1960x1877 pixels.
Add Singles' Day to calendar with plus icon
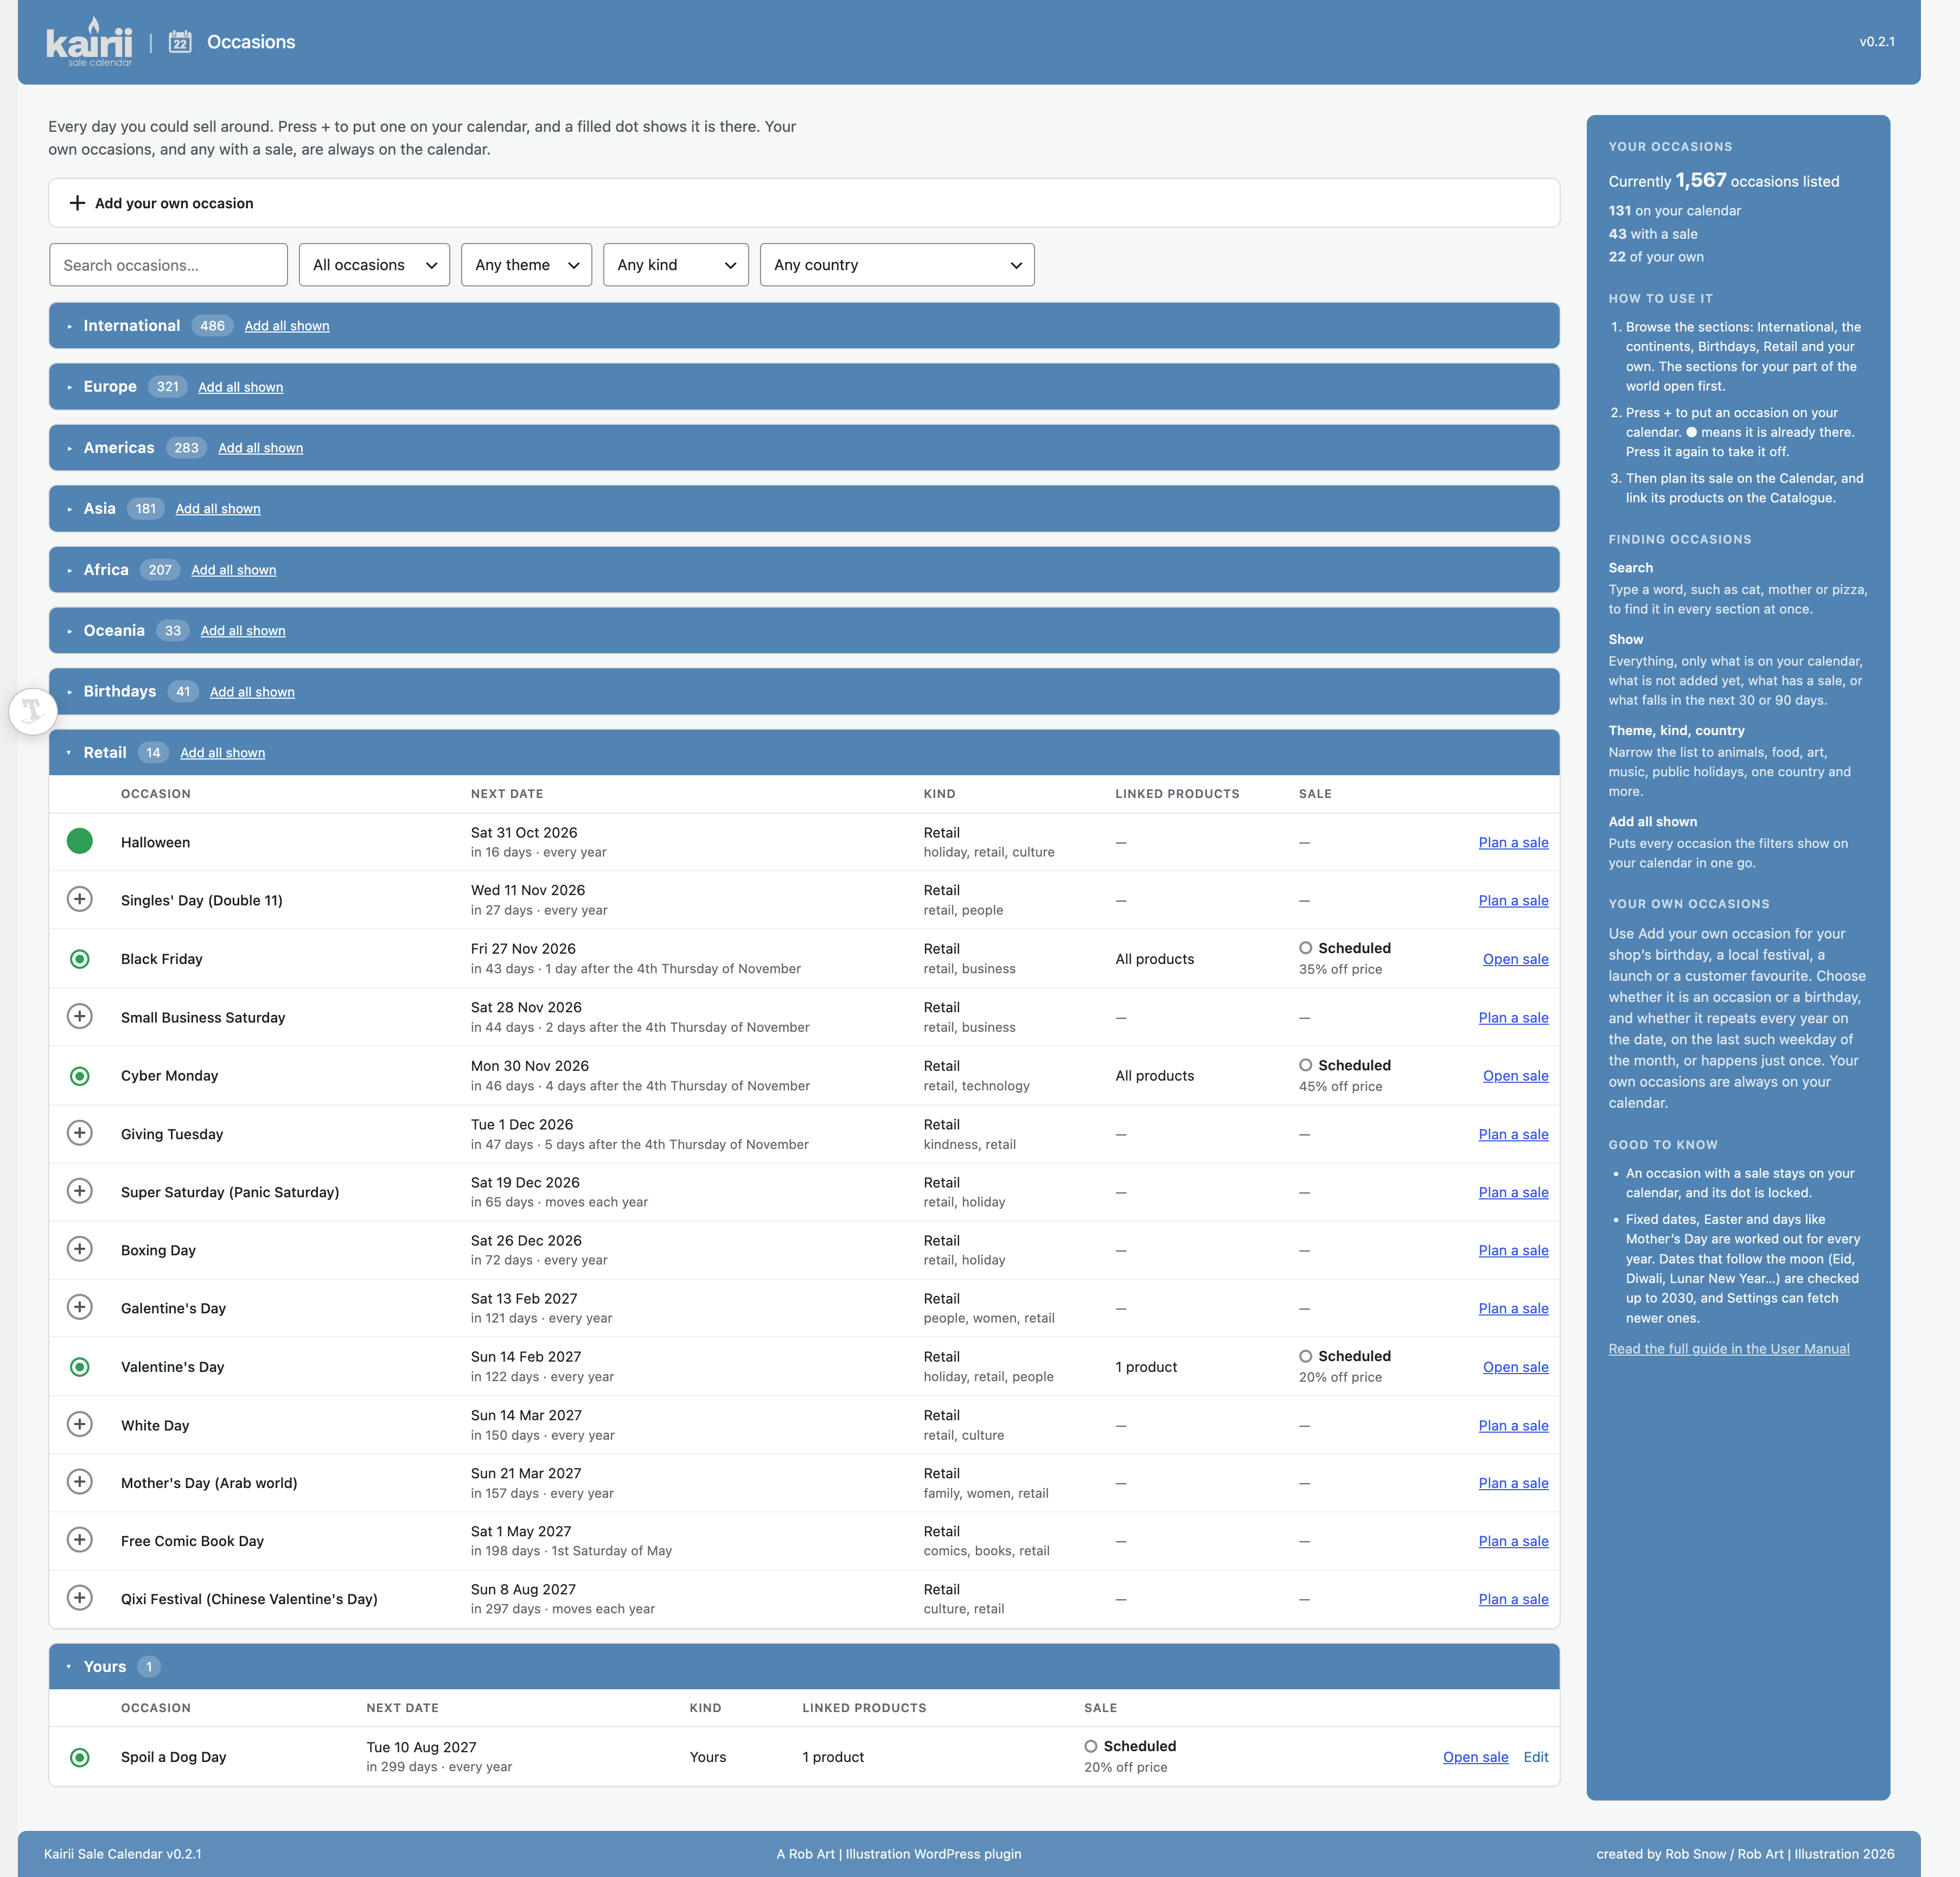click(x=80, y=899)
